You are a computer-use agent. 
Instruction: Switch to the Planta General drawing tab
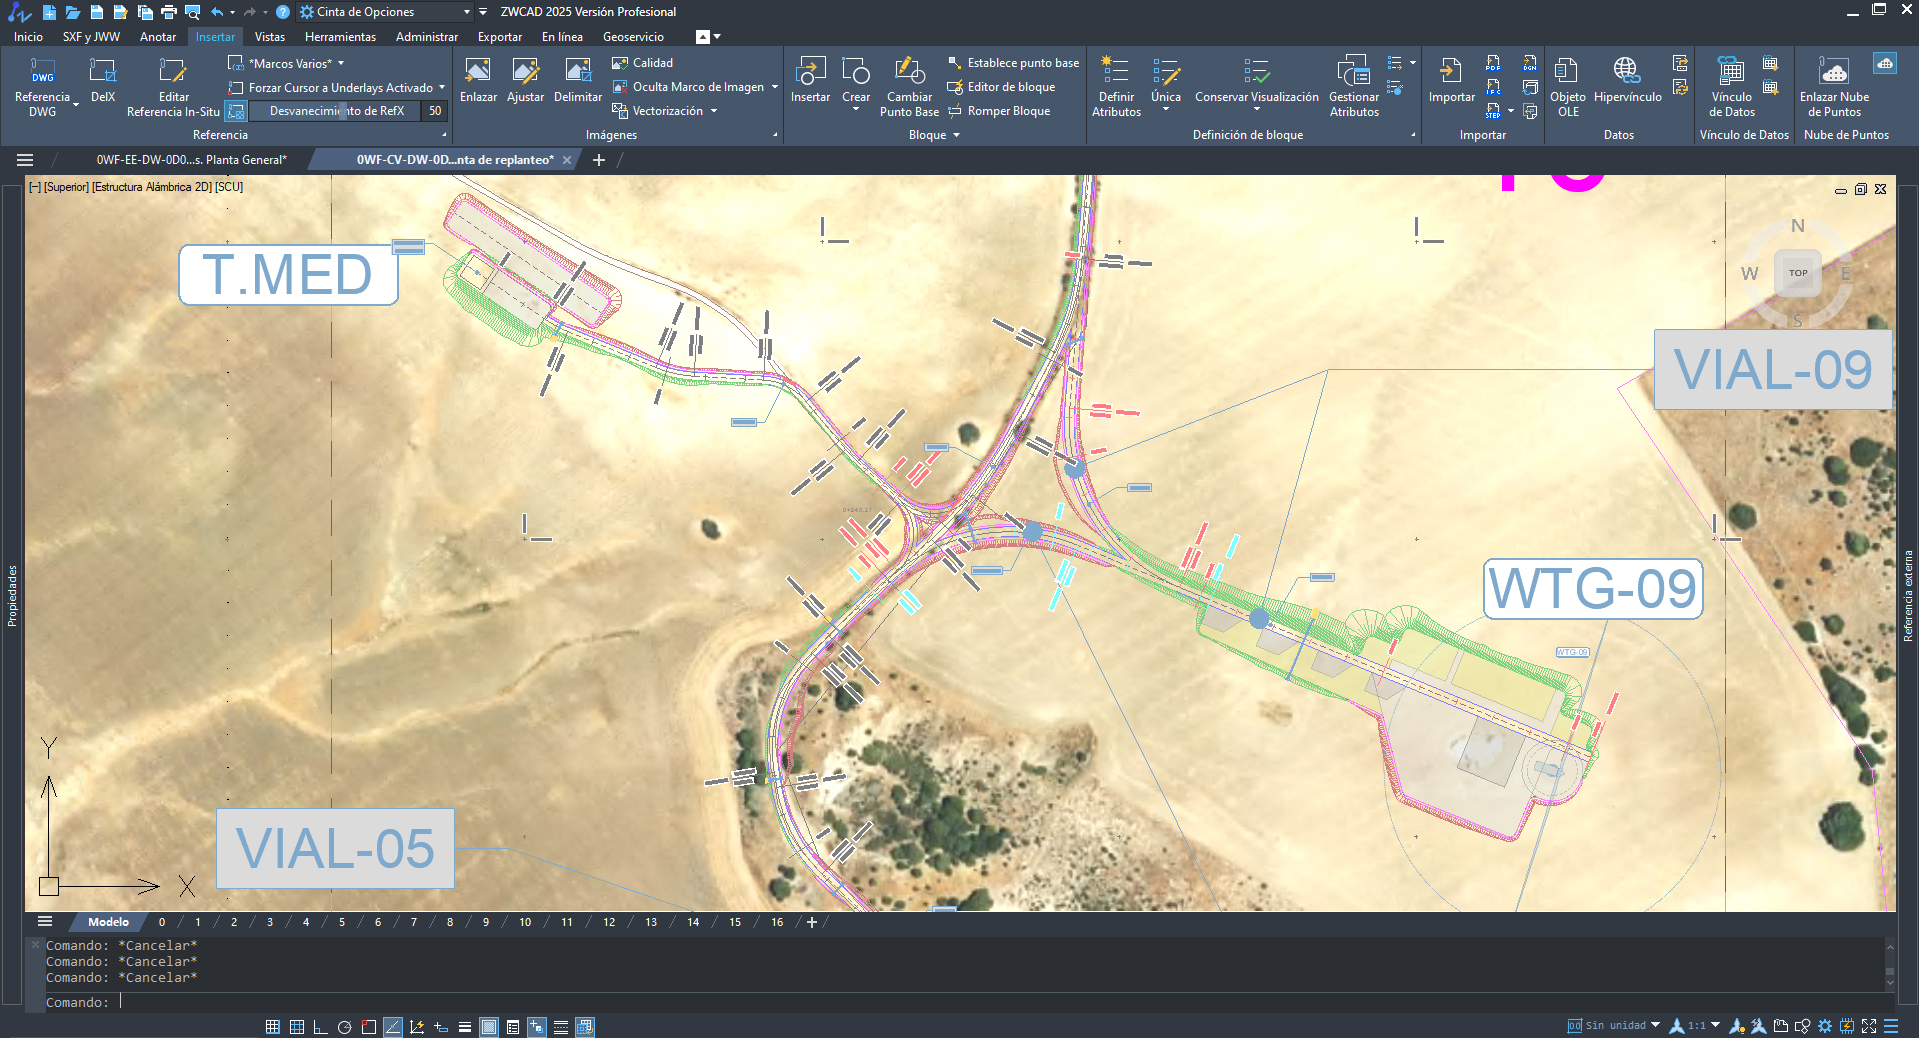point(191,160)
